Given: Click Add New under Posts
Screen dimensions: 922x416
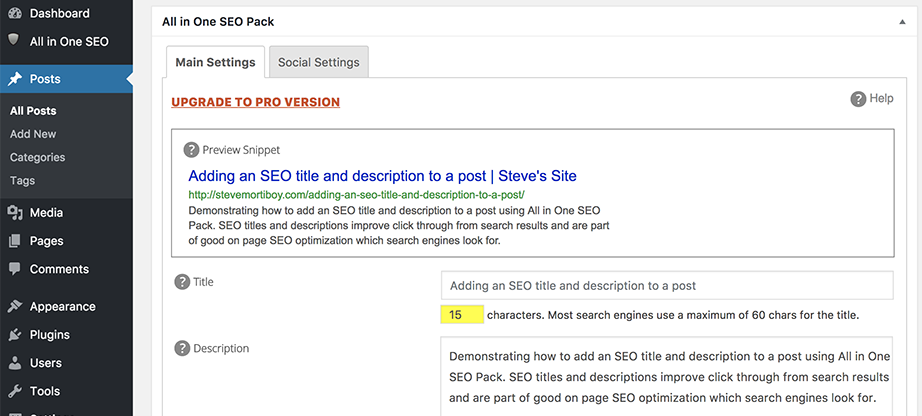Looking at the screenshot, I should click(x=33, y=134).
